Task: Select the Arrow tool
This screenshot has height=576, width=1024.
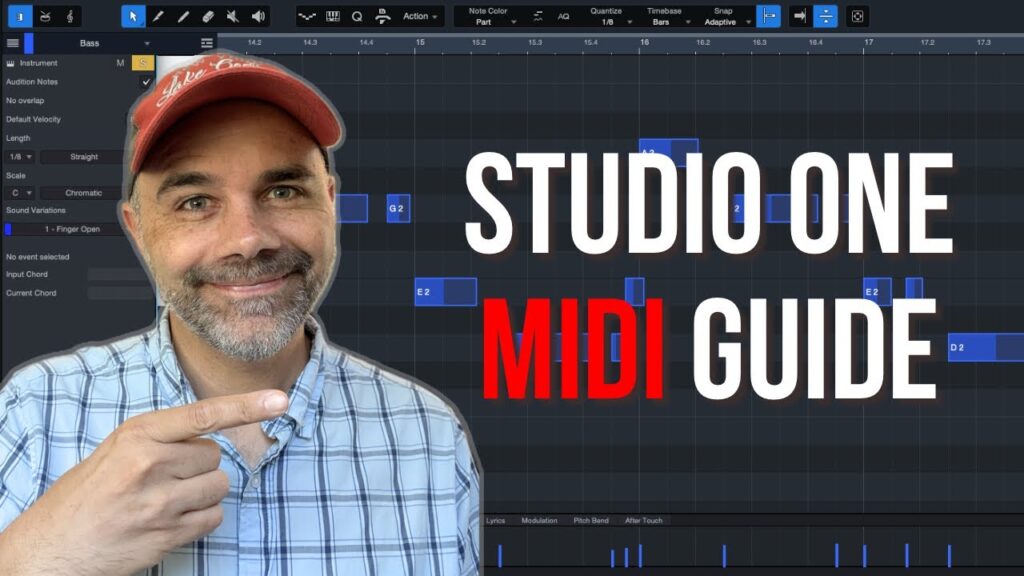Action: click(133, 16)
